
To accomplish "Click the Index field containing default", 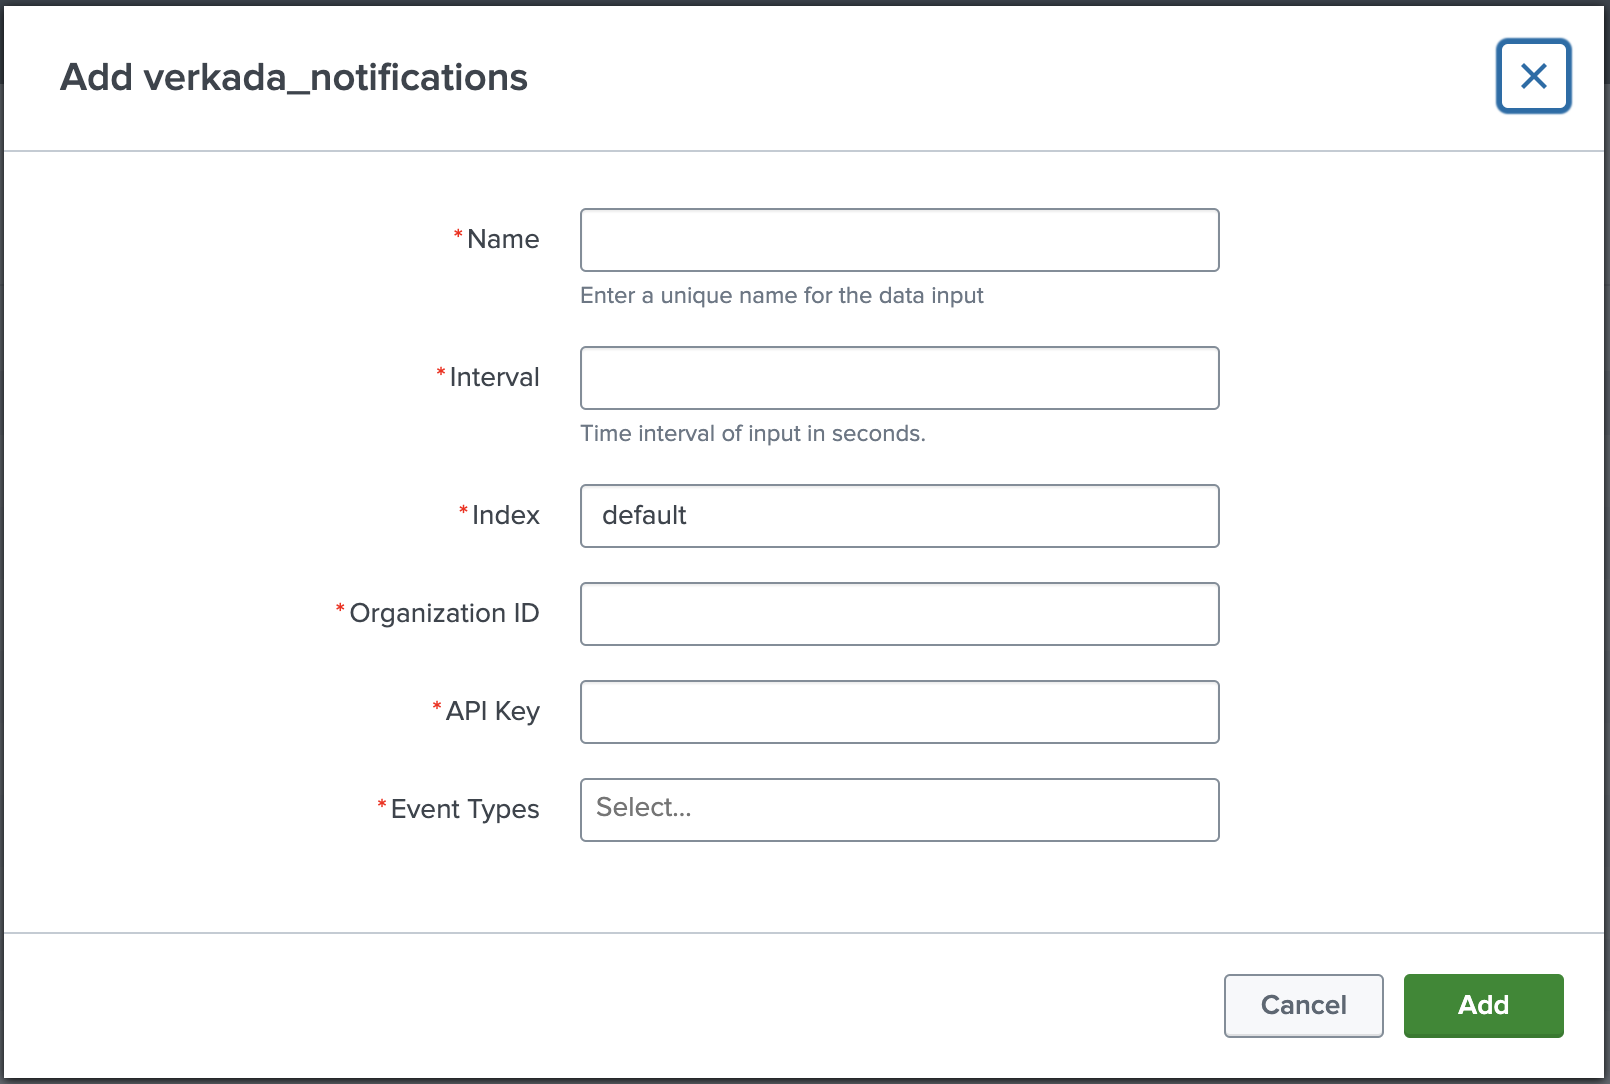I will click(x=899, y=516).
